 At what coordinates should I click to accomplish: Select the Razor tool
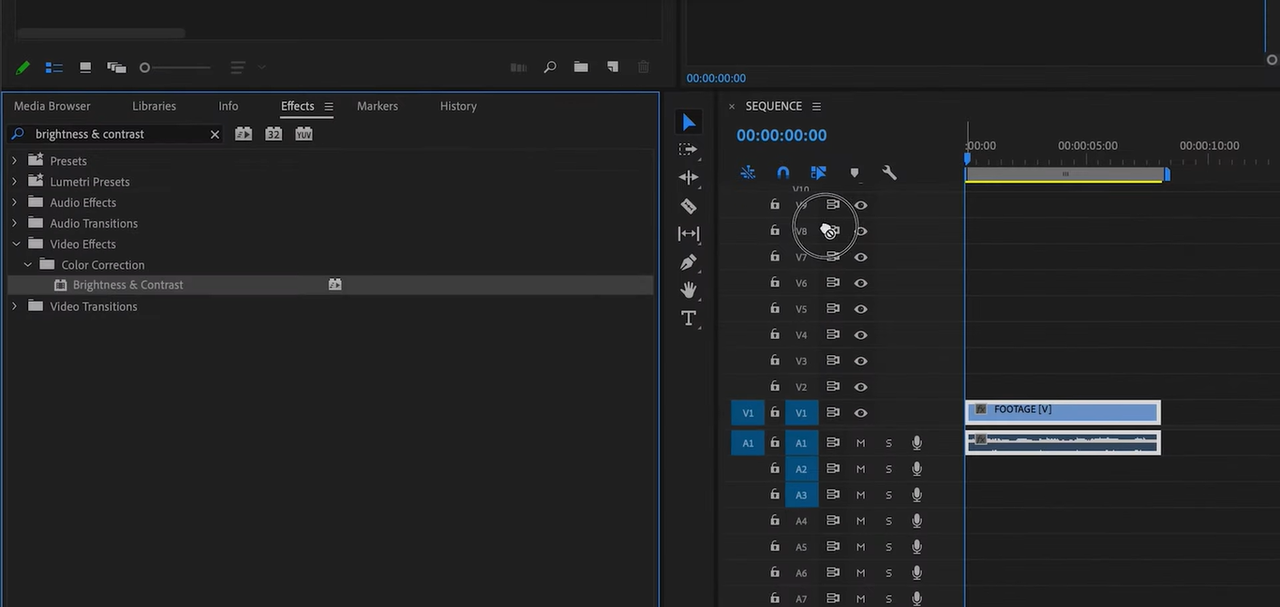(688, 206)
